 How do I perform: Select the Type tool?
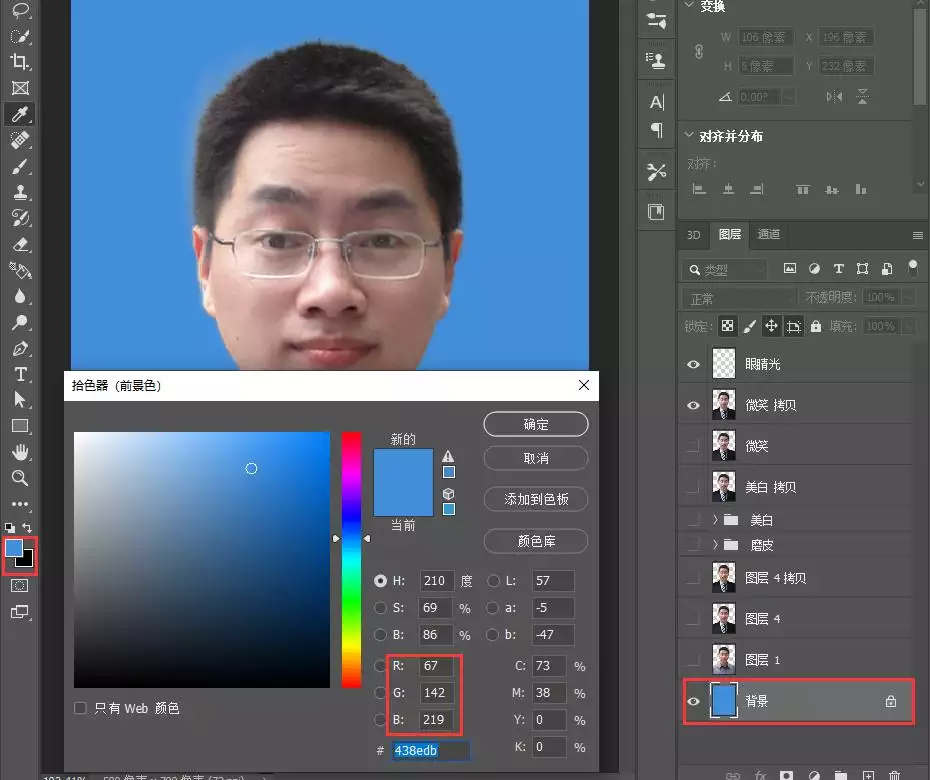[20, 374]
